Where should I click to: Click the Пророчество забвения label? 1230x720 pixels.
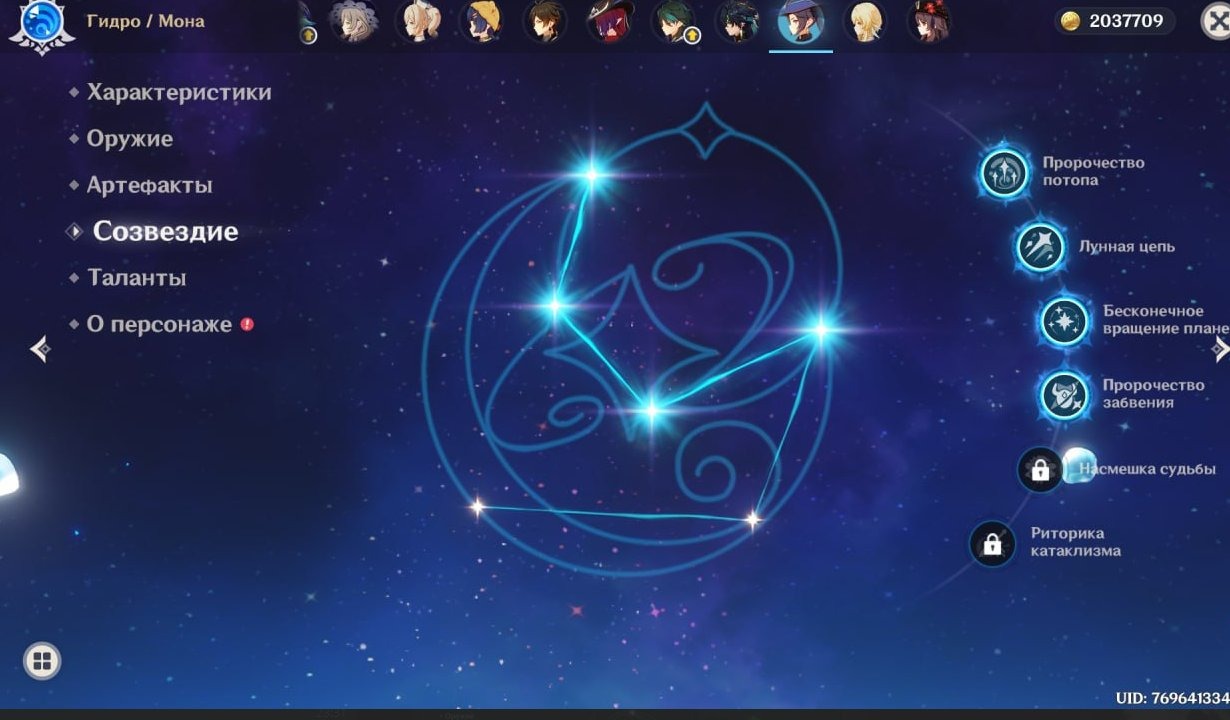pyautogui.click(x=1153, y=394)
